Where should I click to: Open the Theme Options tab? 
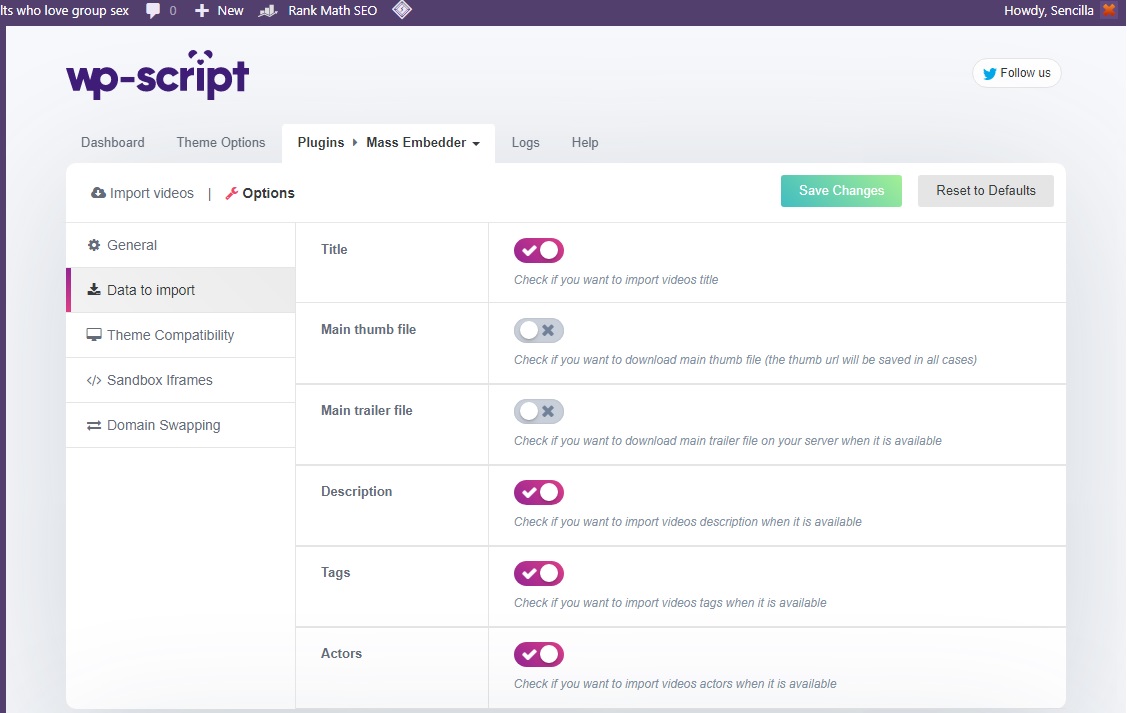[x=221, y=142]
